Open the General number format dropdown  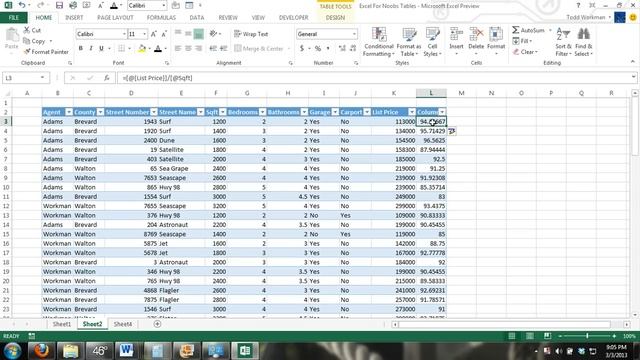tap(354, 34)
